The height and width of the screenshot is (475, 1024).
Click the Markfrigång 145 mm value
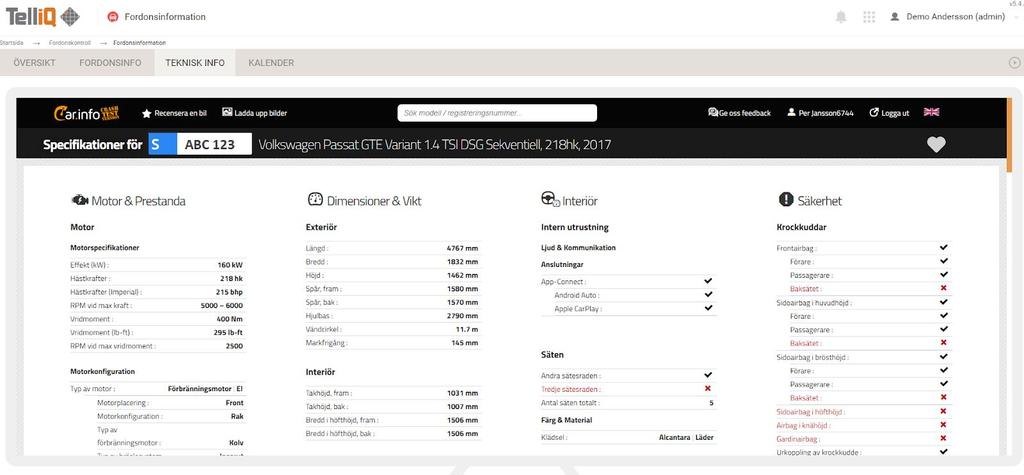click(x=464, y=342)
